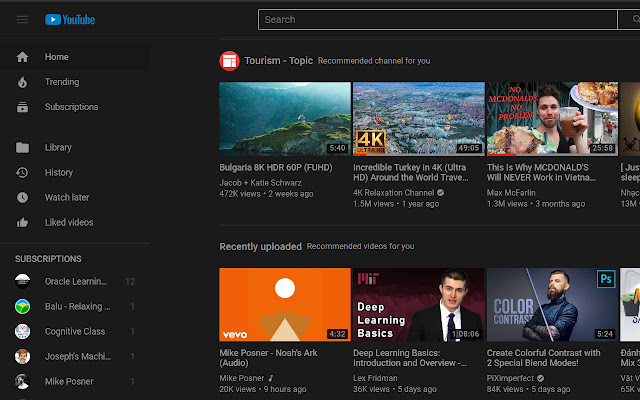Open the Oracle Learning subscription channel
Image resolution: width=640 pixels, height=400 pixels.
pos(77,281)
